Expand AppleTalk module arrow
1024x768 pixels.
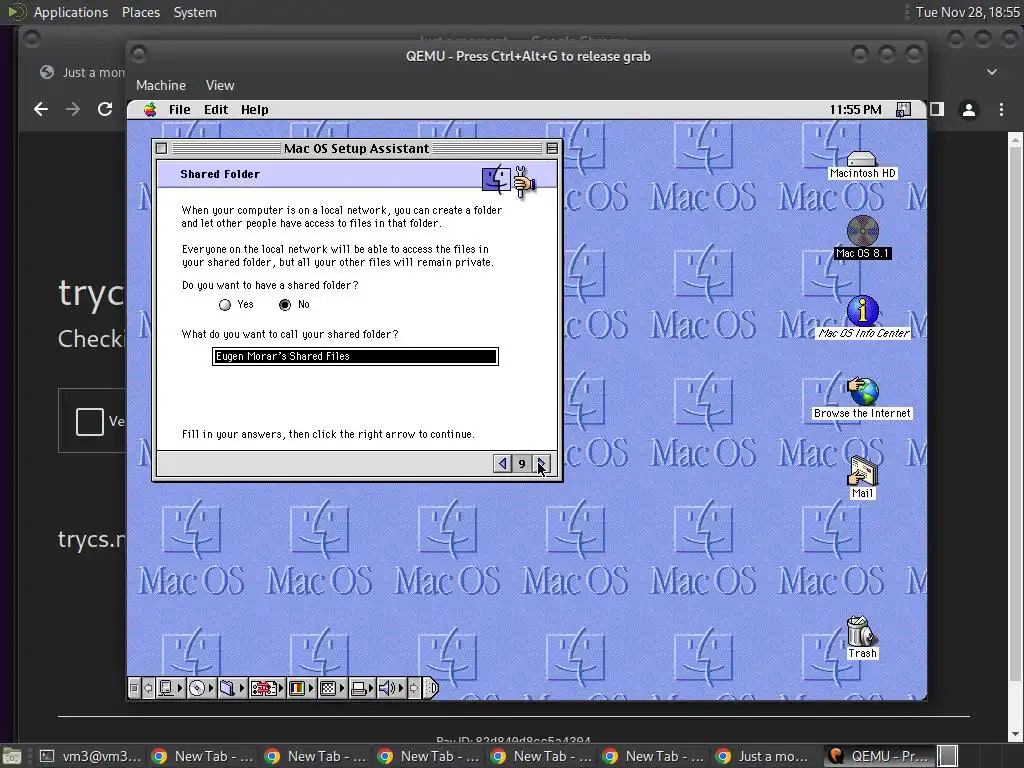[180, 688]
